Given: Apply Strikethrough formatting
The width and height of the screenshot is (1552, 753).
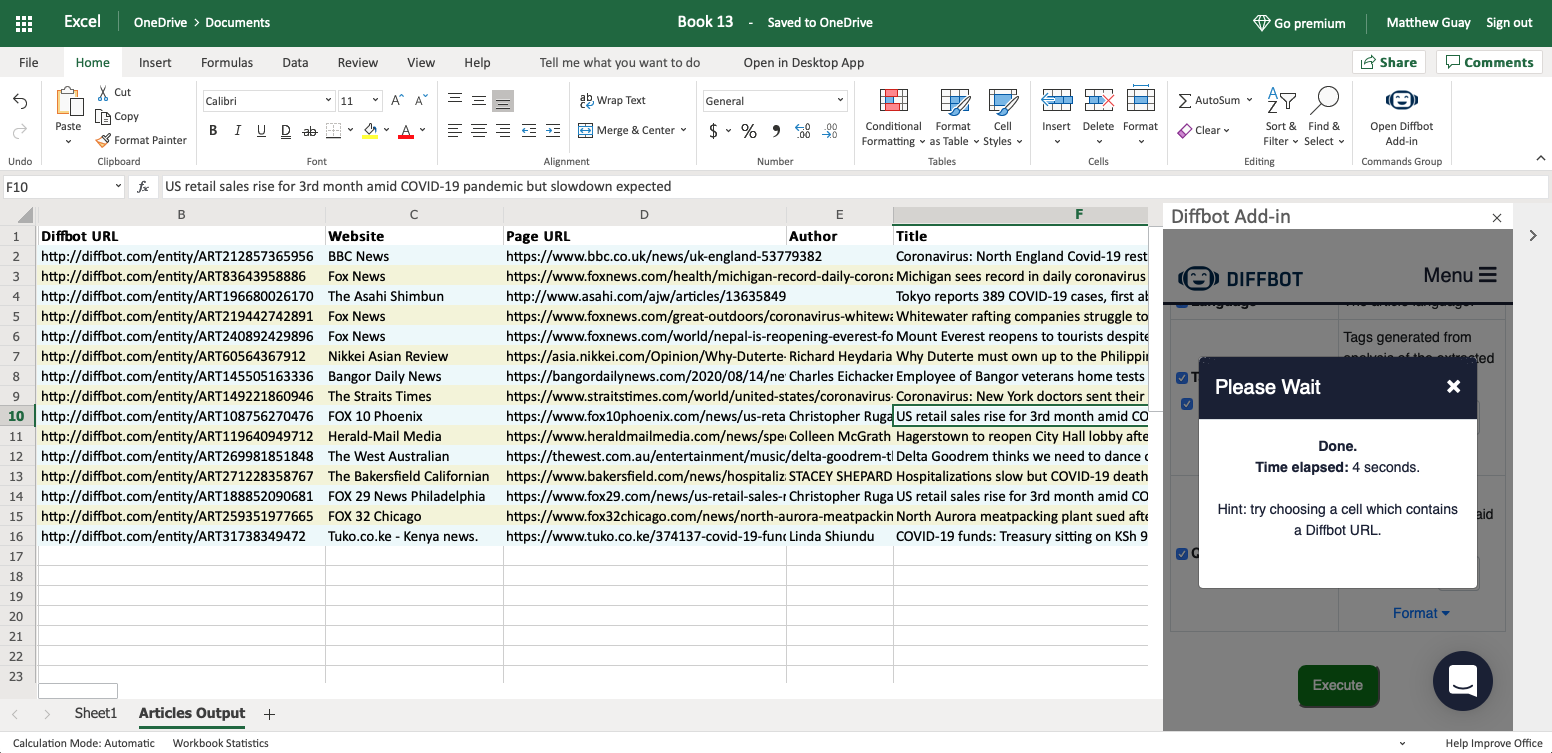Looking at the screenshot, I should pyautogui.click(x=309, y=130).
